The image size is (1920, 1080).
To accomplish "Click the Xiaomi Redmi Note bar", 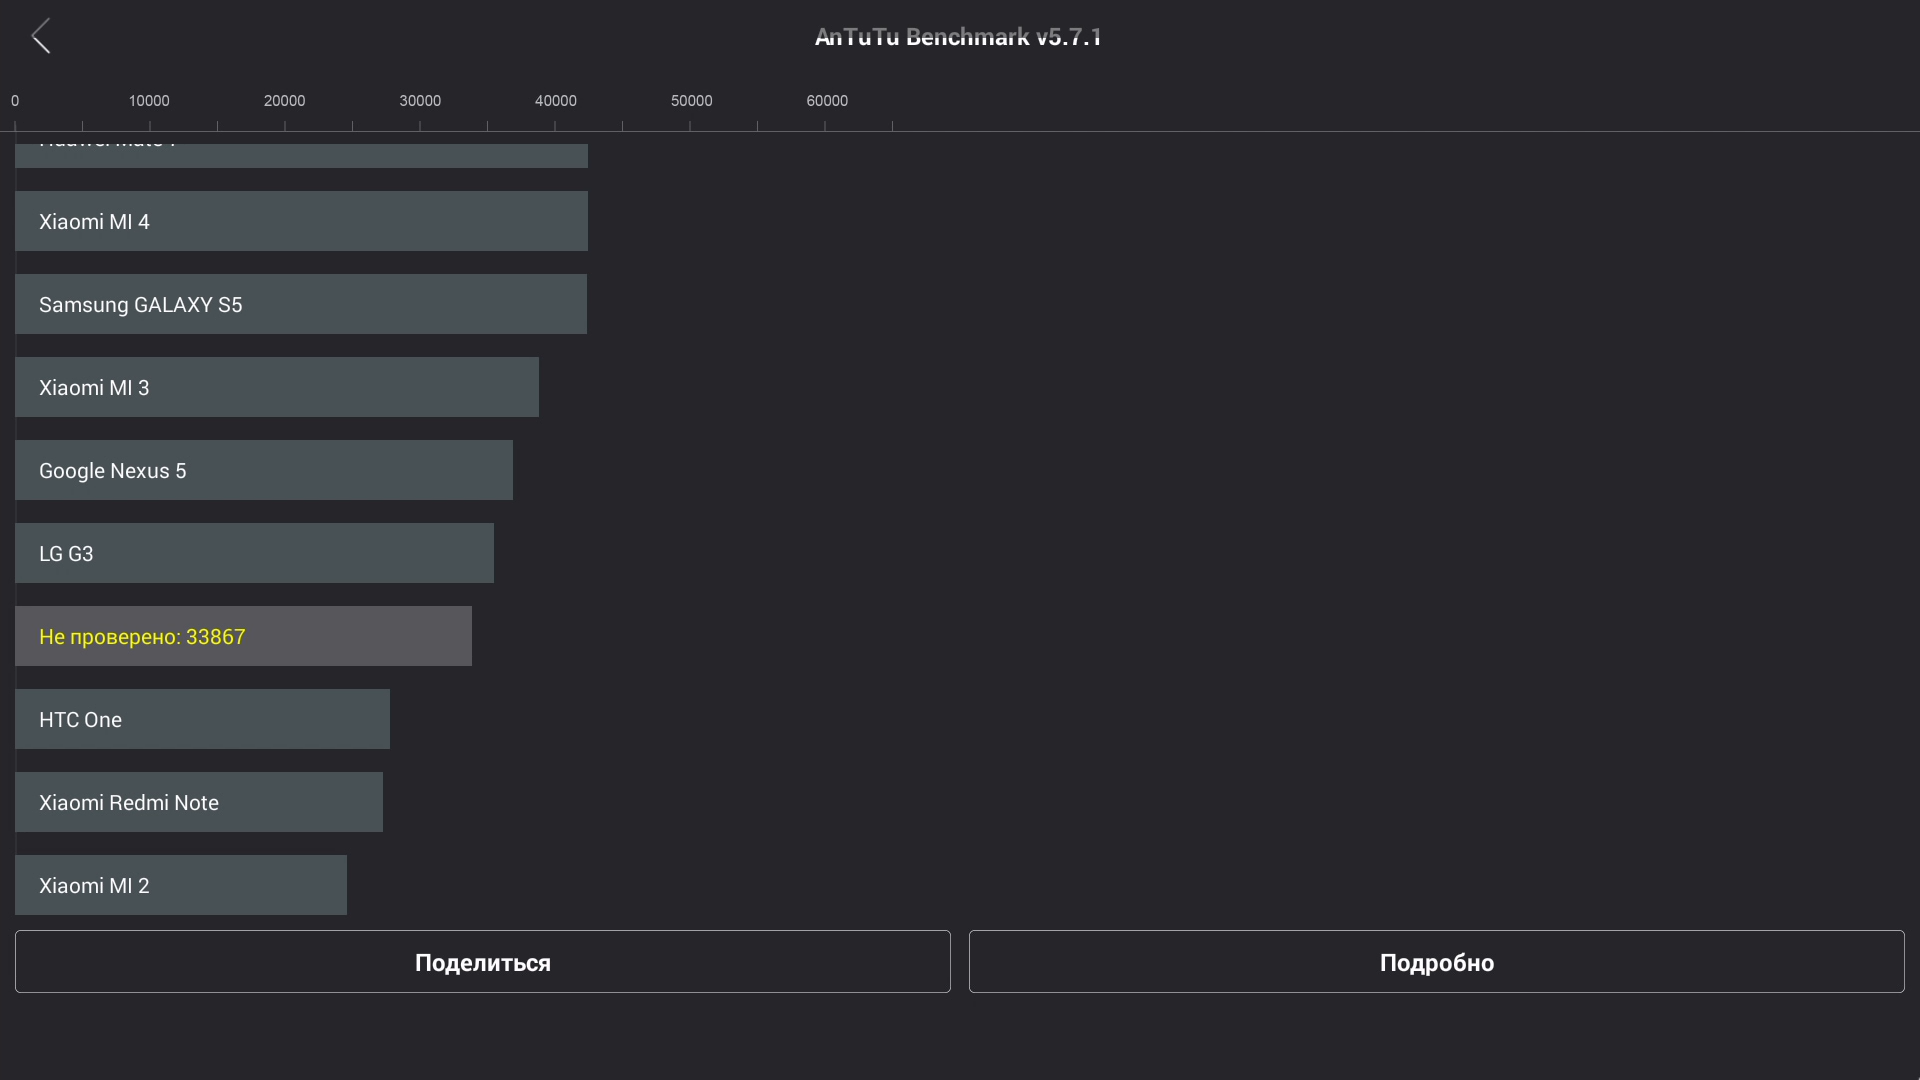I will pos(199,802).
